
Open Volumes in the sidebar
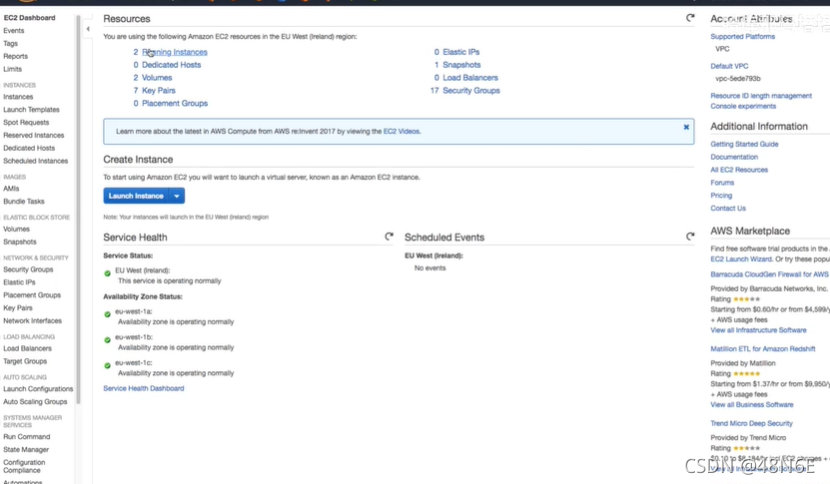point(16,229)
